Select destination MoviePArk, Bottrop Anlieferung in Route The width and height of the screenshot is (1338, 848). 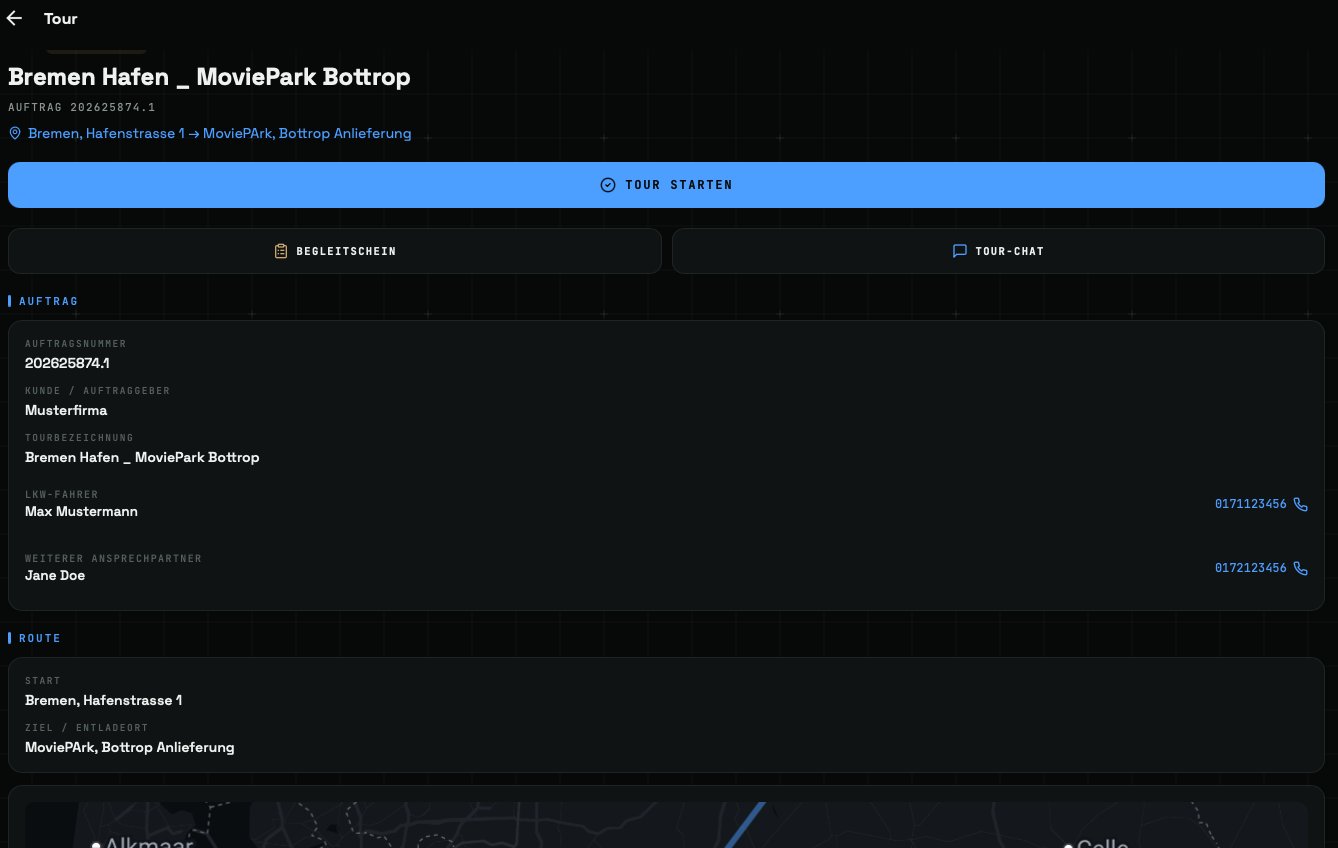click(x=130, y=747)
